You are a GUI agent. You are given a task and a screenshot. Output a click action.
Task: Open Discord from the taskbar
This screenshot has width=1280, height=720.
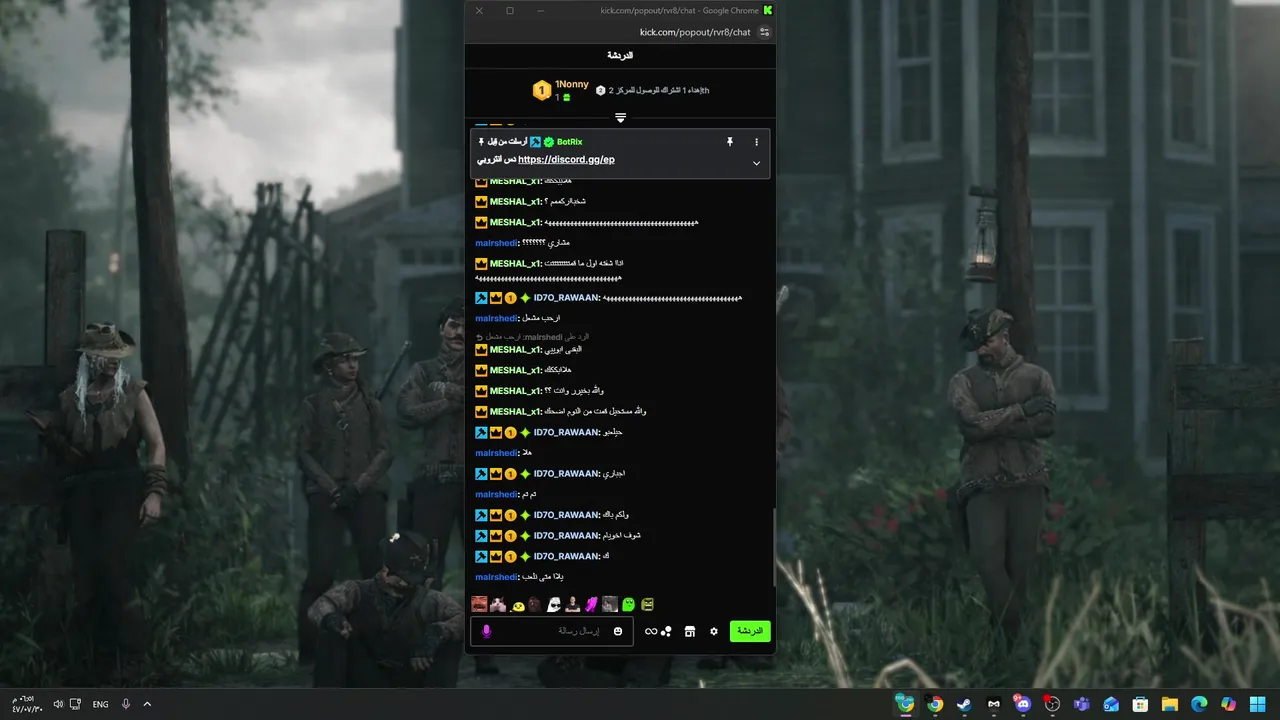1023,704
